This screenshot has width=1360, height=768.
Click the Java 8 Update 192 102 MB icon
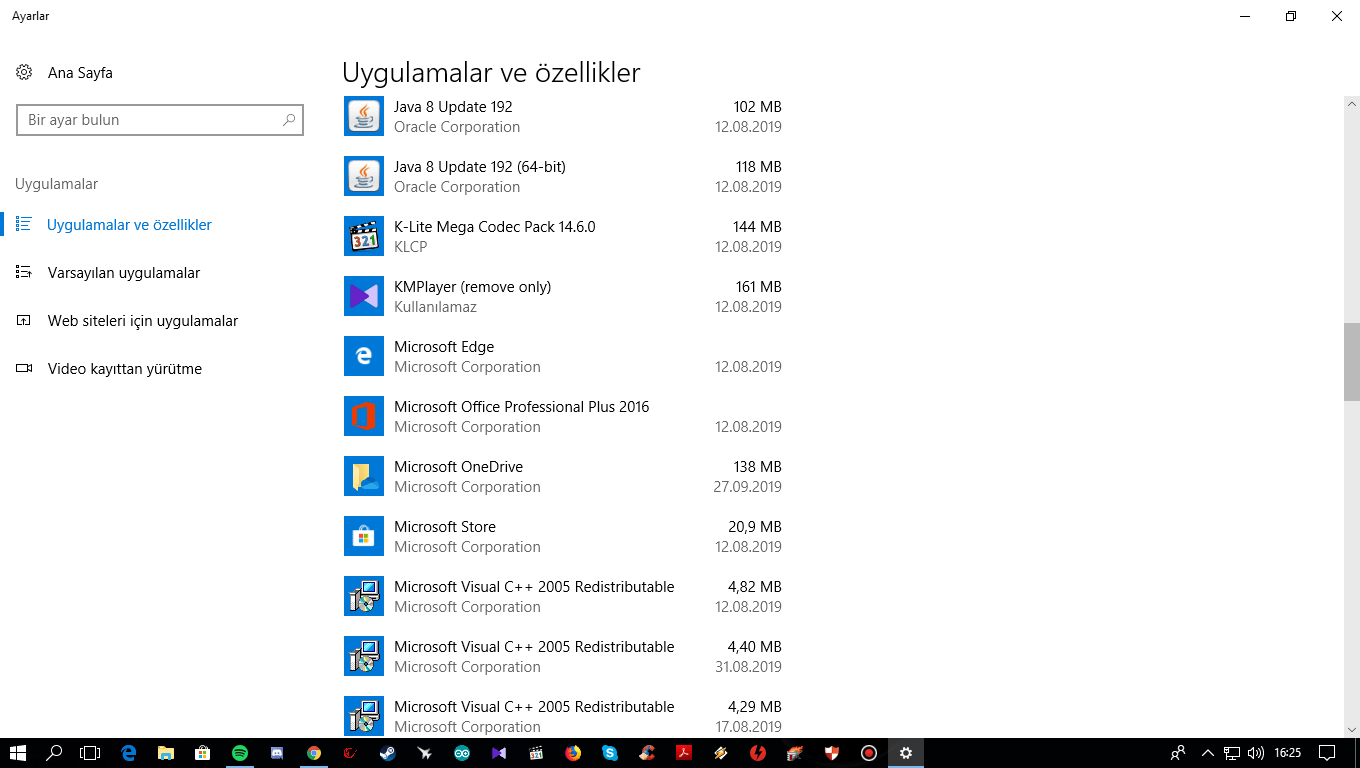pos(364,116)
